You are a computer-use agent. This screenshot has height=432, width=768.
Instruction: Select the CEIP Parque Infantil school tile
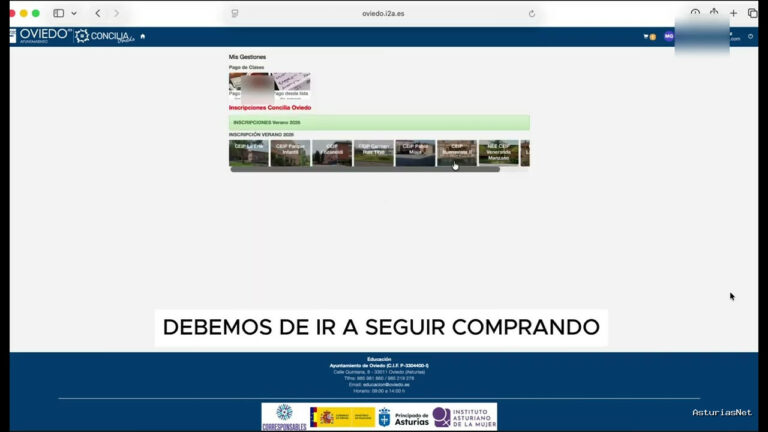pos(290,153)
